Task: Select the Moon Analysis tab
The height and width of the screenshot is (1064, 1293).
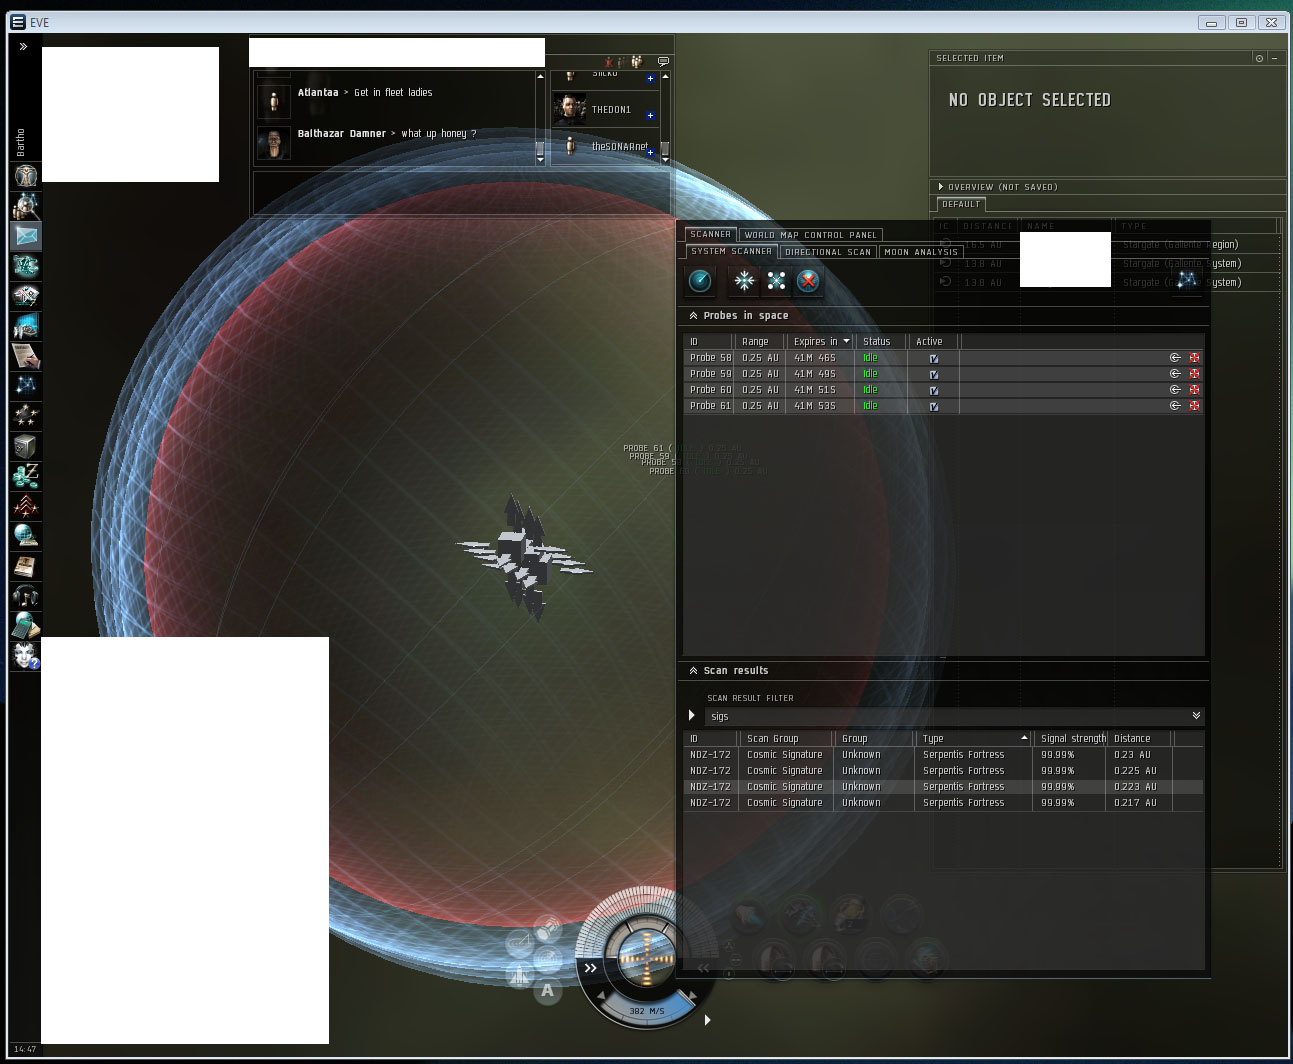Action: 921,252
